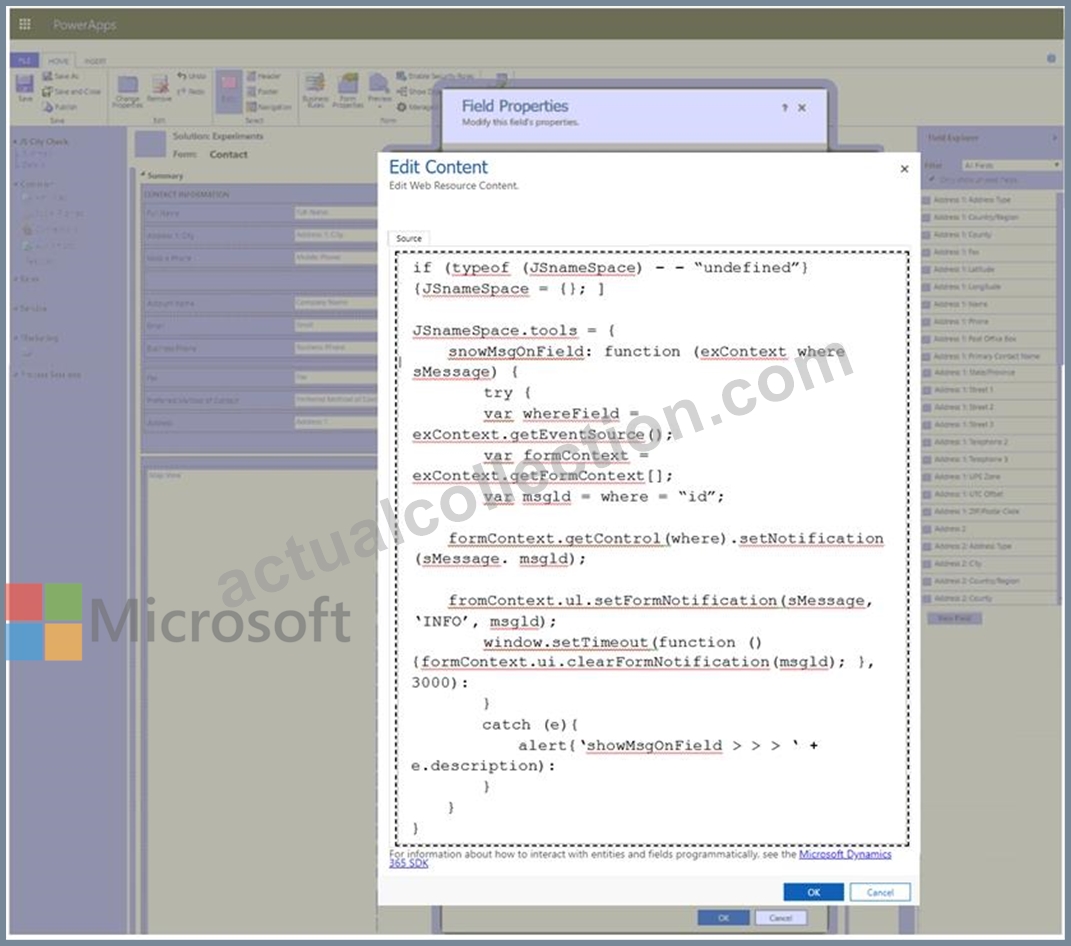
Task: Switch to the HOME ribbon tab
Action: (x=58, y=61)
